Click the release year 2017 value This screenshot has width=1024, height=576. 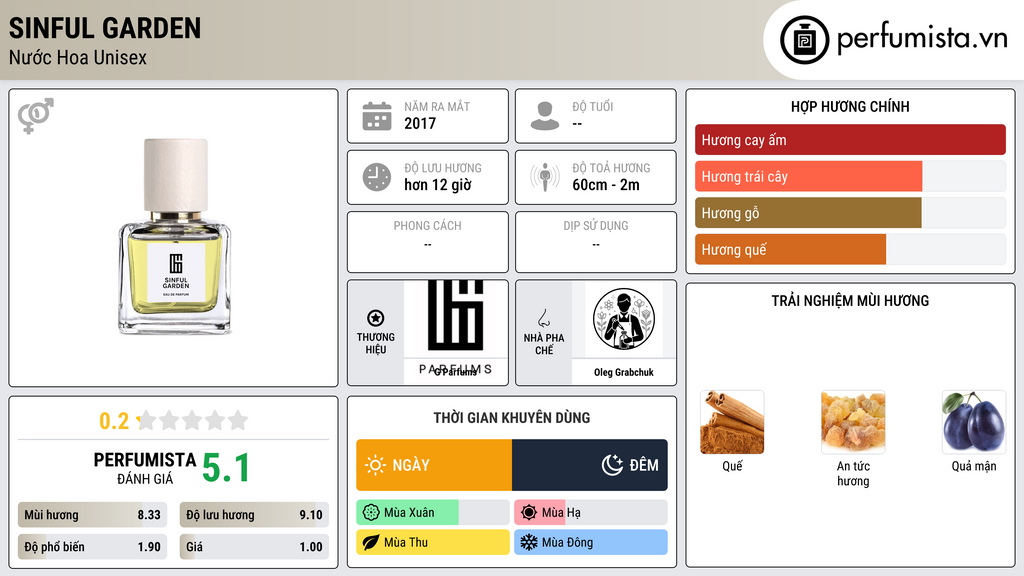click(420, 123)
